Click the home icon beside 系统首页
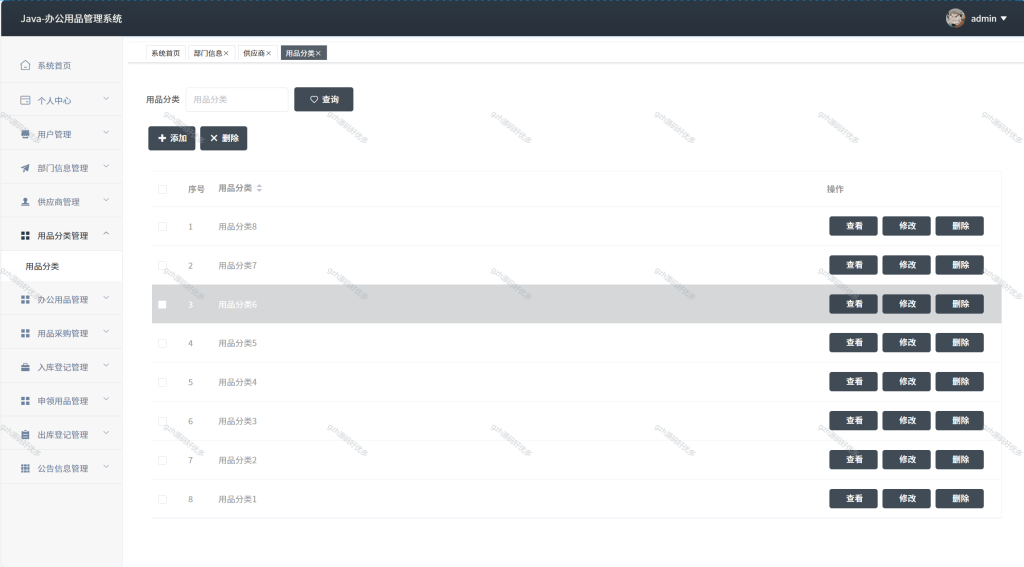 click(x=25, y=65)
